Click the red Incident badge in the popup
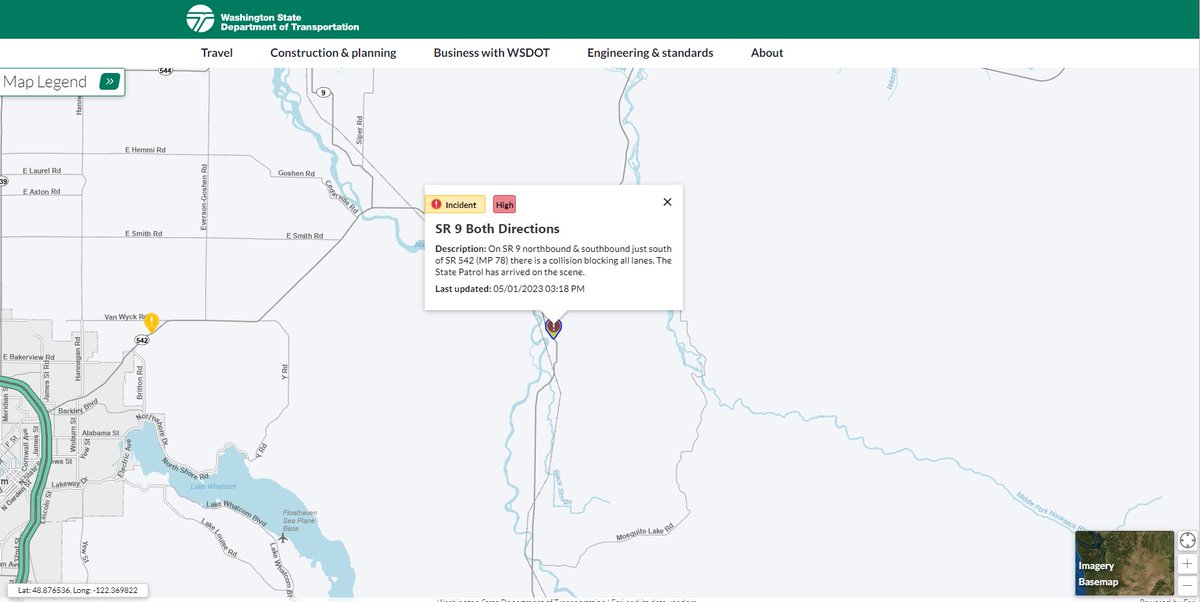 pos(456,204)
